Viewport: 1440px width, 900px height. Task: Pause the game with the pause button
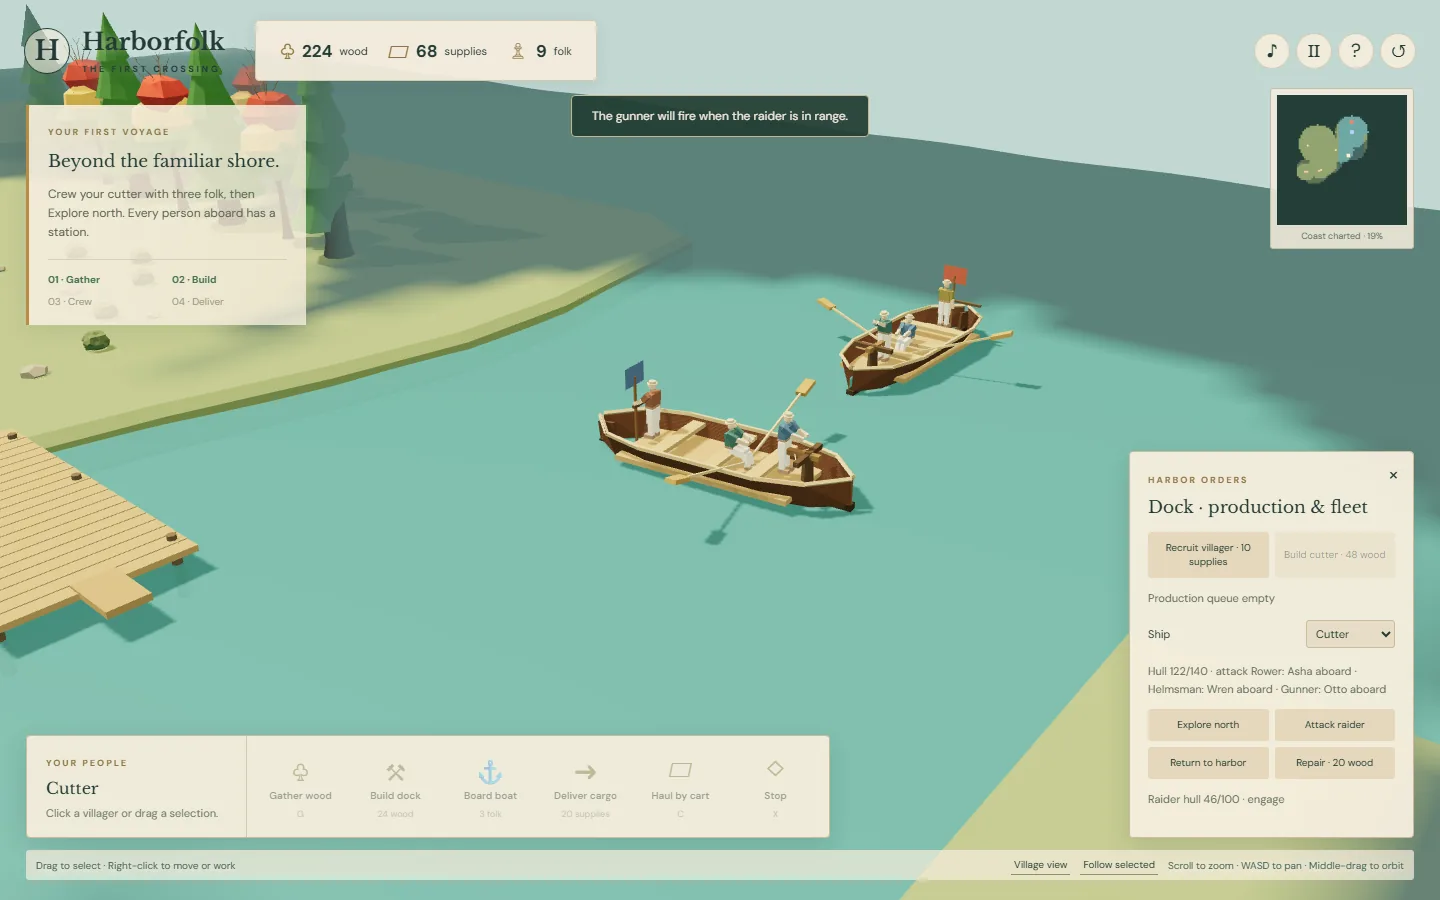point(1314,51)
